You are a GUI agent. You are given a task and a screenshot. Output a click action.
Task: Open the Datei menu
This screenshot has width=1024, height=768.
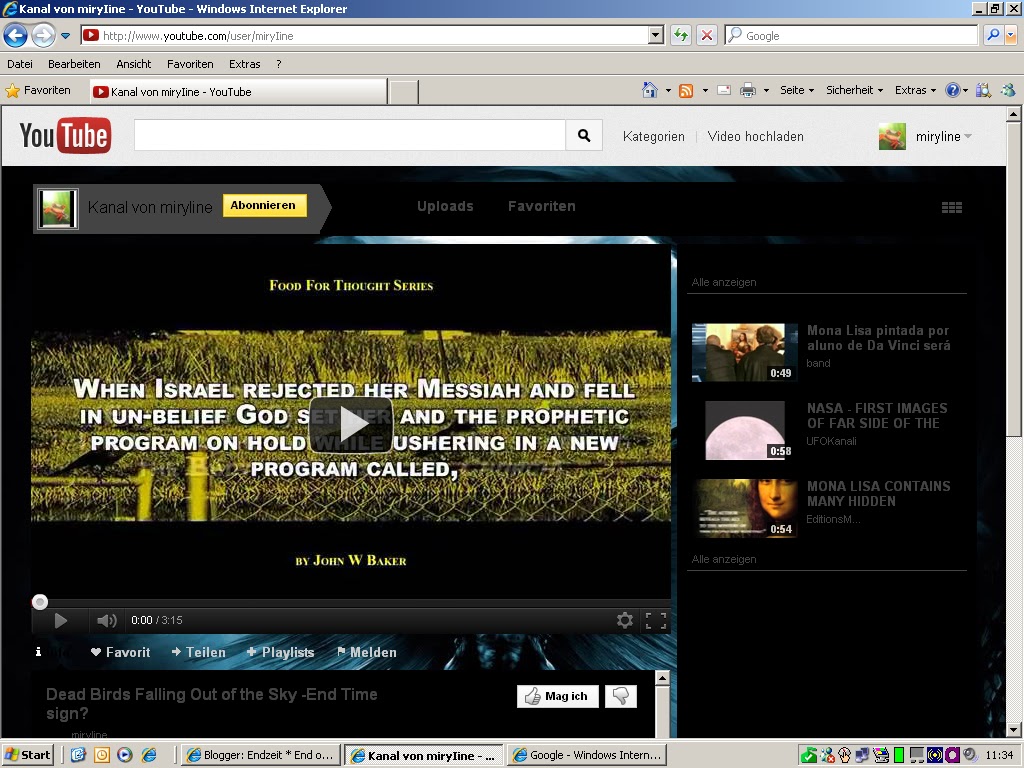tap(20, 64)
